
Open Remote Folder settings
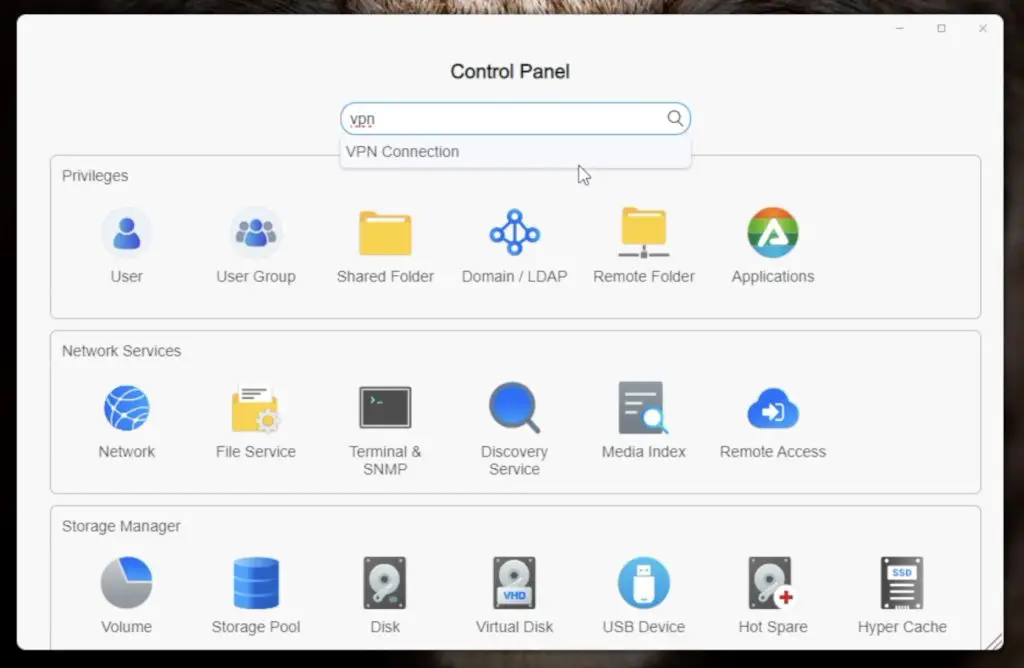643,234
